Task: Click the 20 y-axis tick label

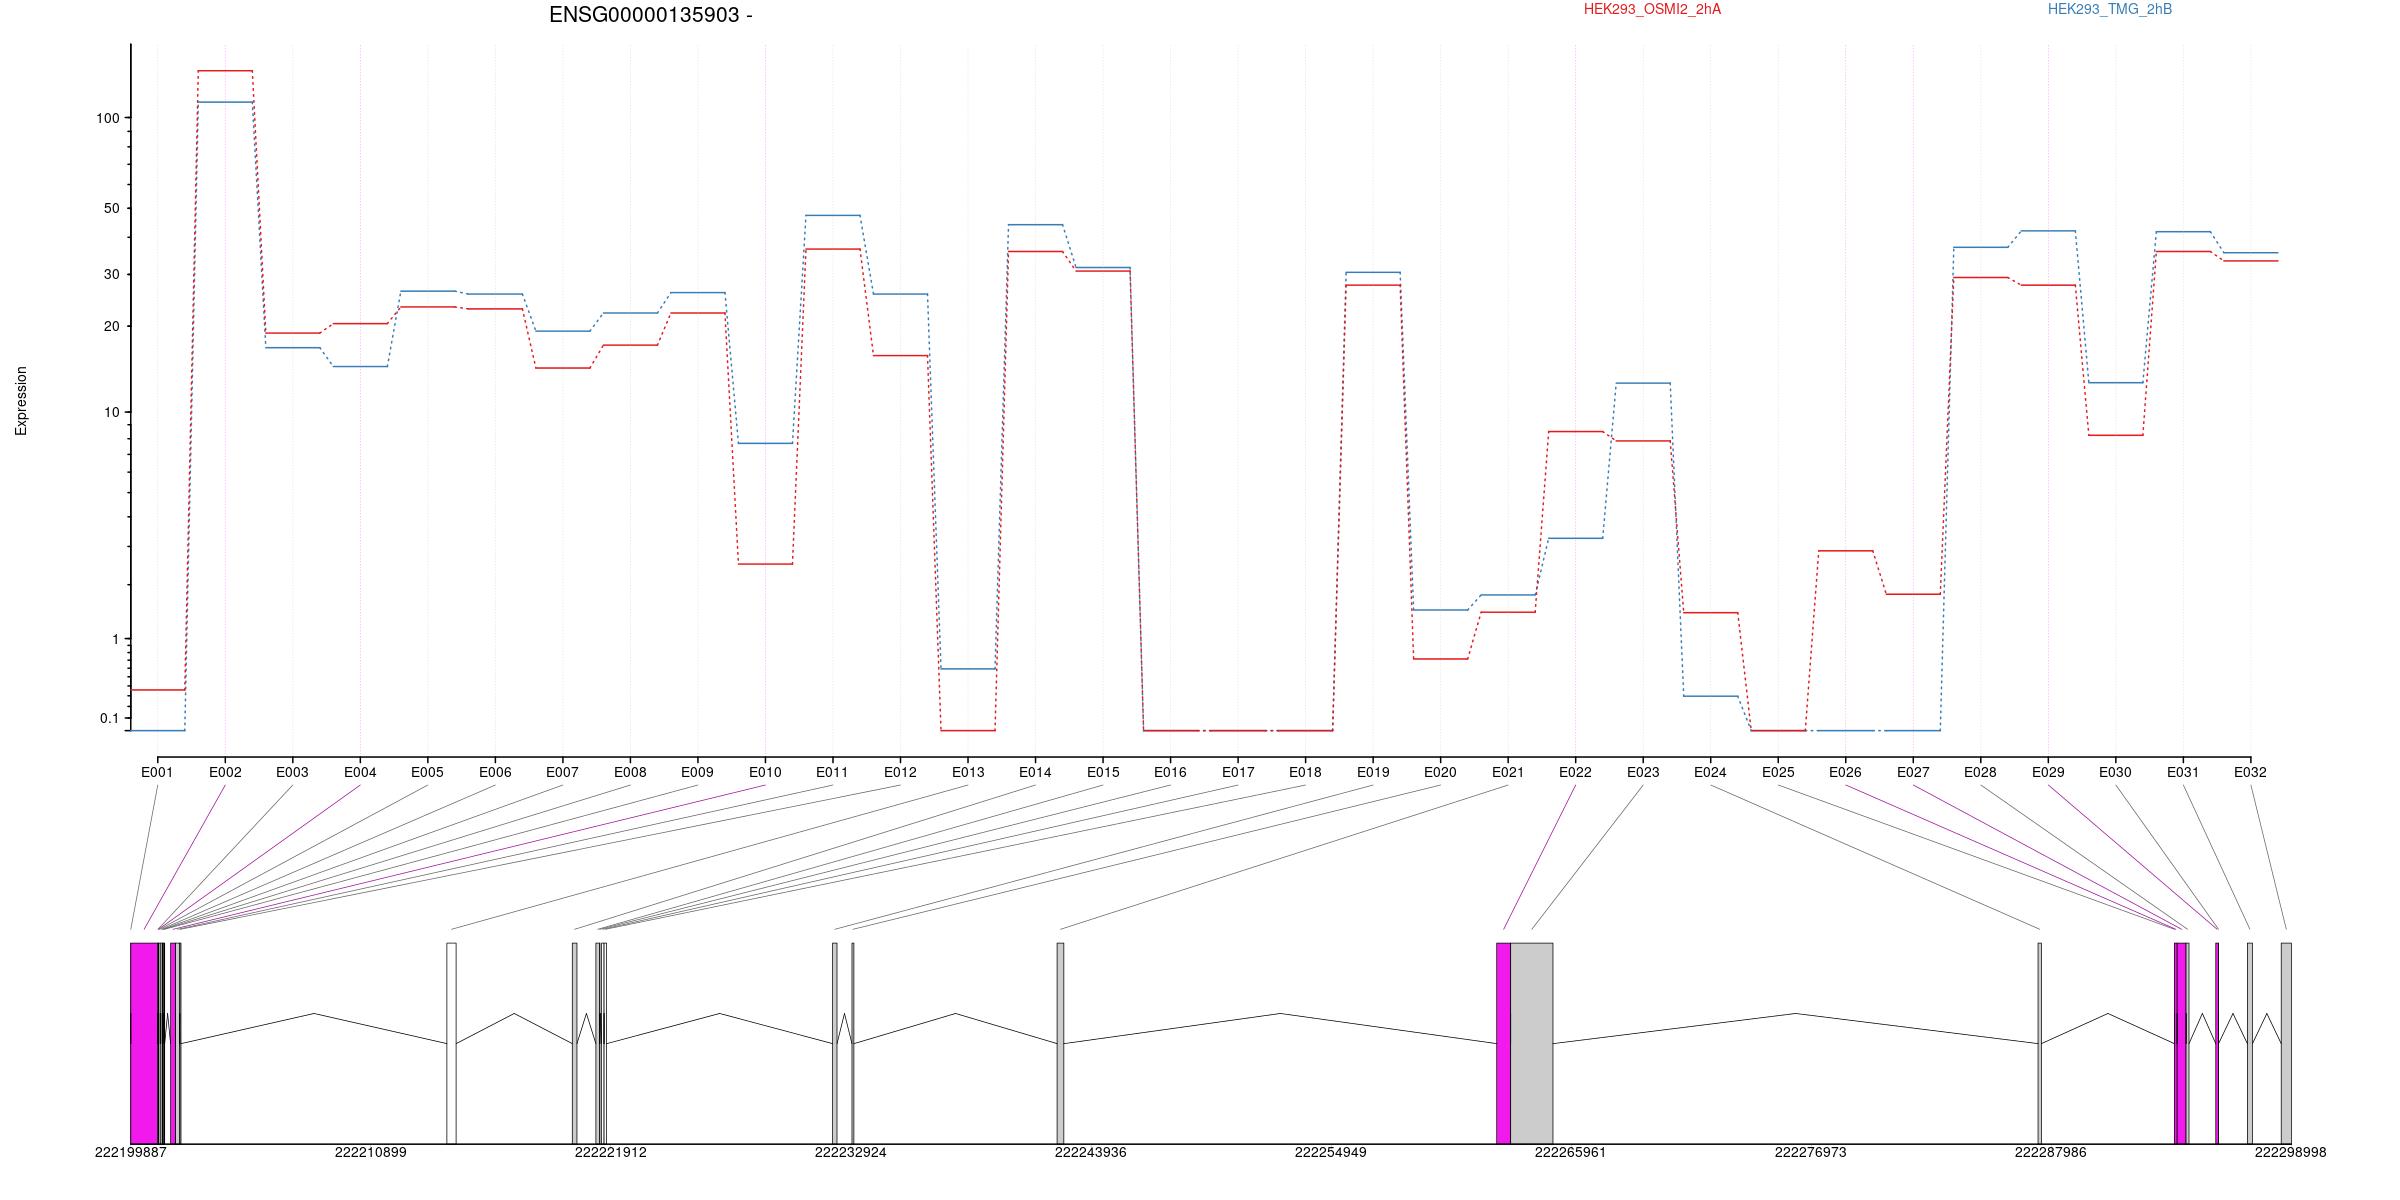Action: [x=111, y=326]
